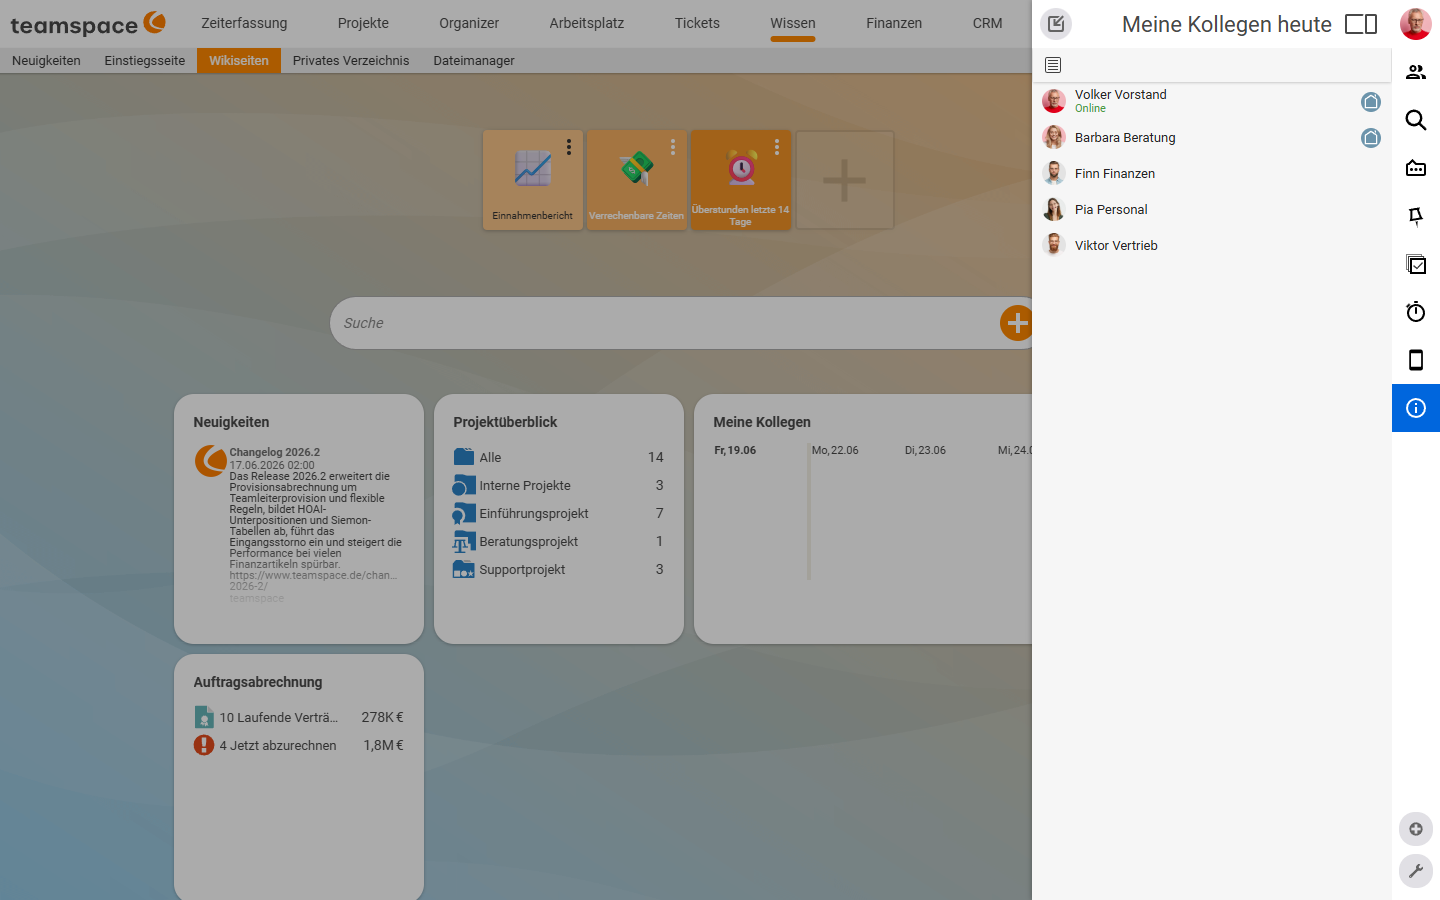Open Interne Projekte in Projektüberblick
This screenshot has height=900, width=1440.
pyautogui.click(x=558, y=485)
